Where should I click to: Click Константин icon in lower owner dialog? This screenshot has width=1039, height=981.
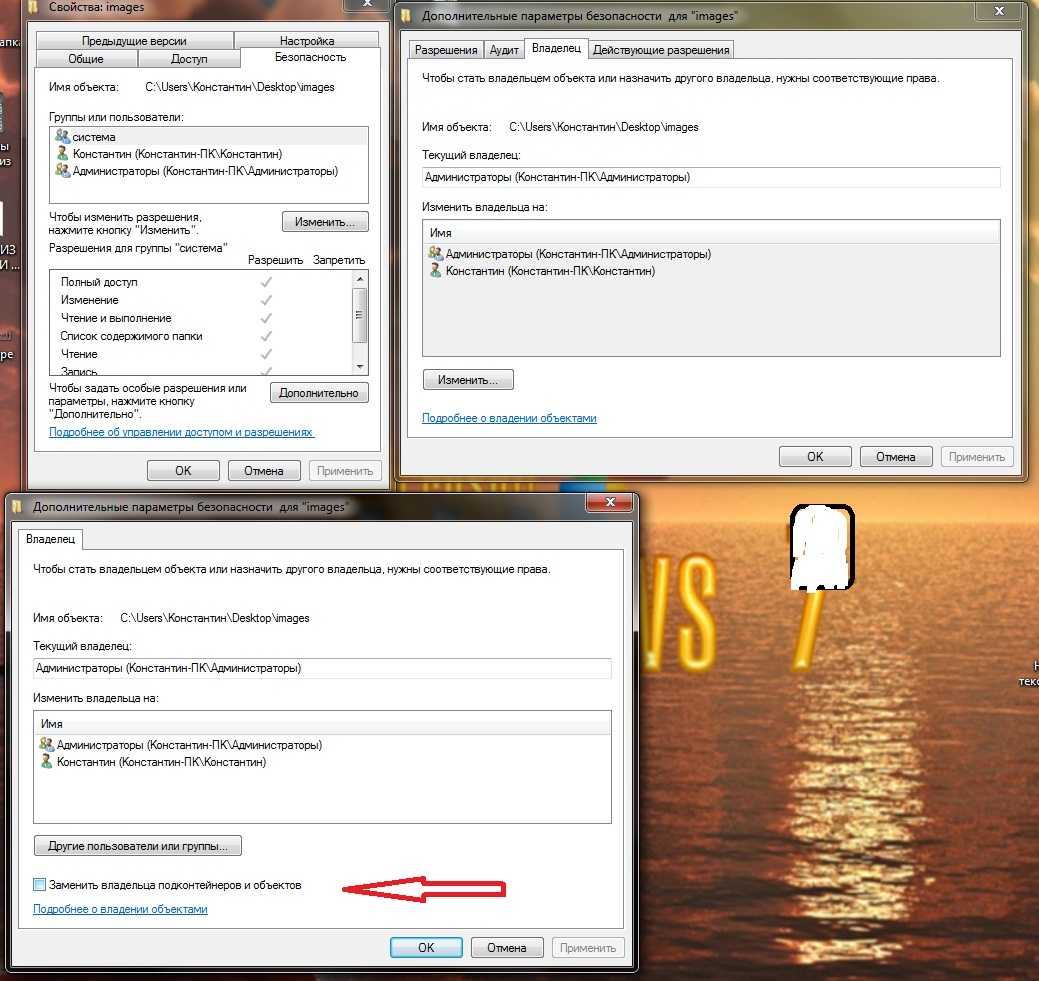pyautogui.click(x=46, y=762)
